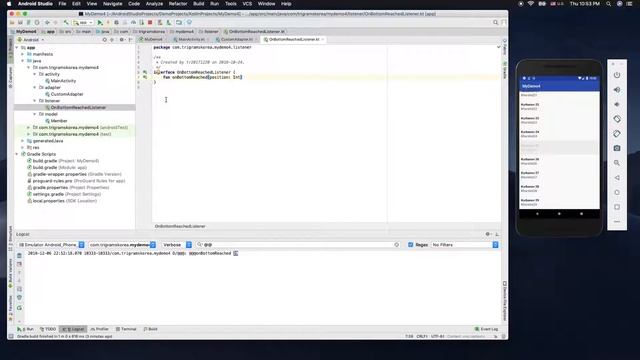Image resolution: width=640 pixels, height=360 pixels.
Task: Expand the manifests folder
Action: tap(23, 54)
